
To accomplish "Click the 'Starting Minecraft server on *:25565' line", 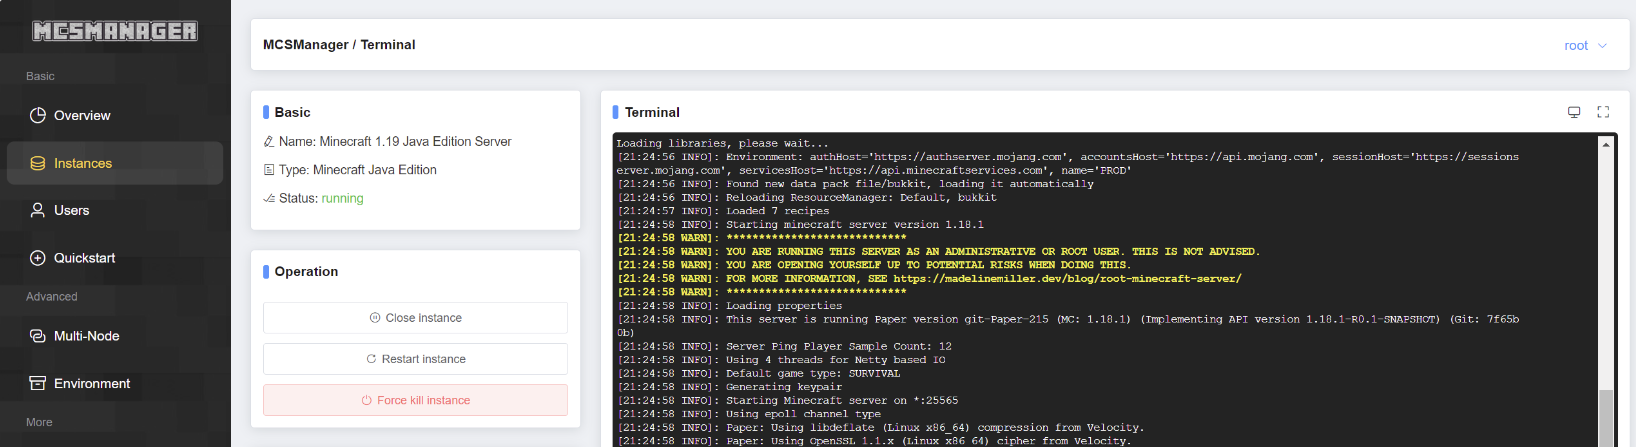I will 787,400.
